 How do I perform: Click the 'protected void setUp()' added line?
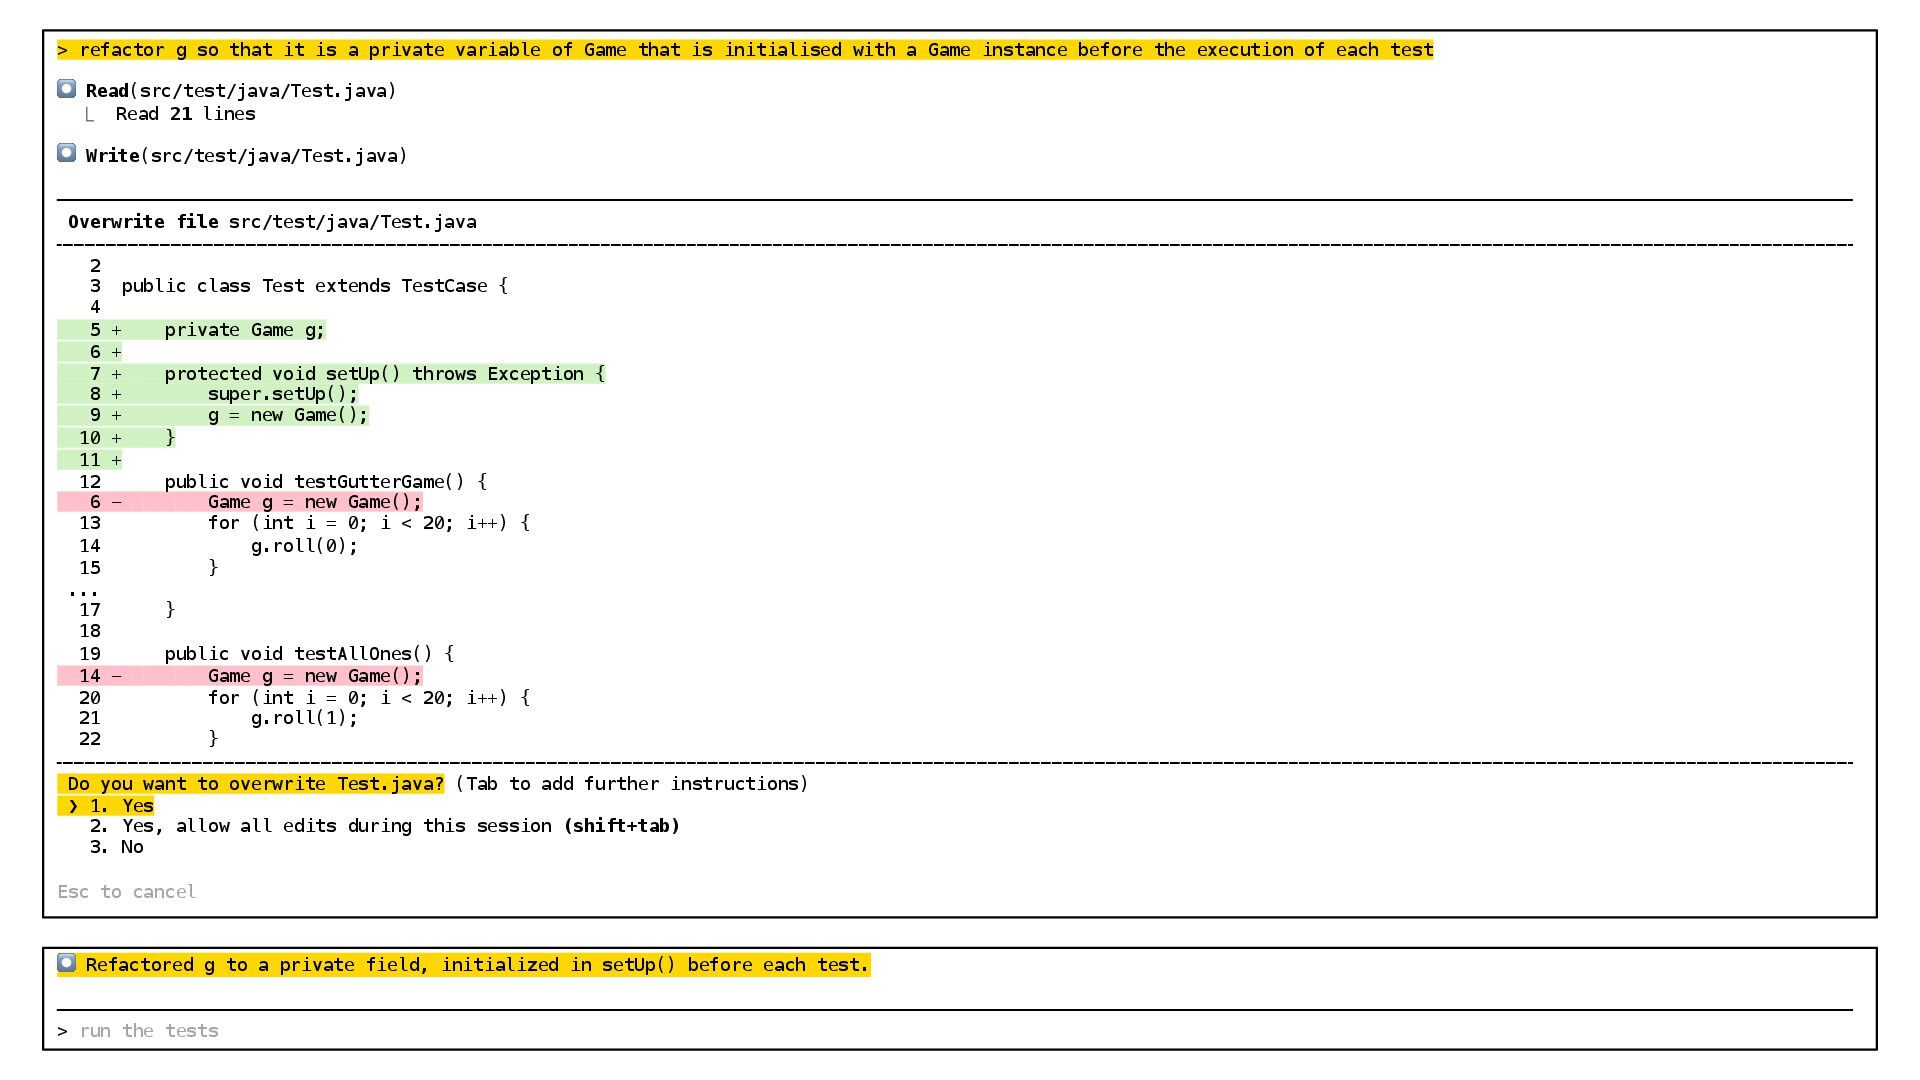pyautogui.click(x=384, y=374)
